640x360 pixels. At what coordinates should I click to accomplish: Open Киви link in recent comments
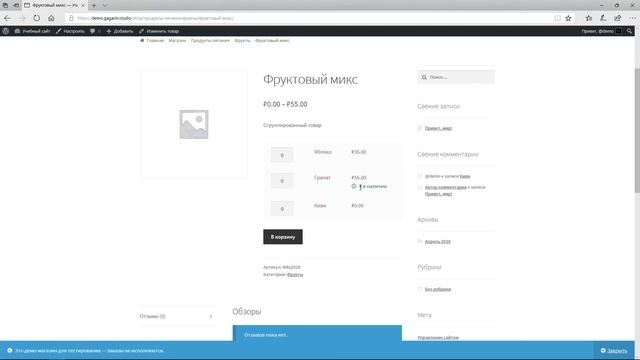point(465,176)
